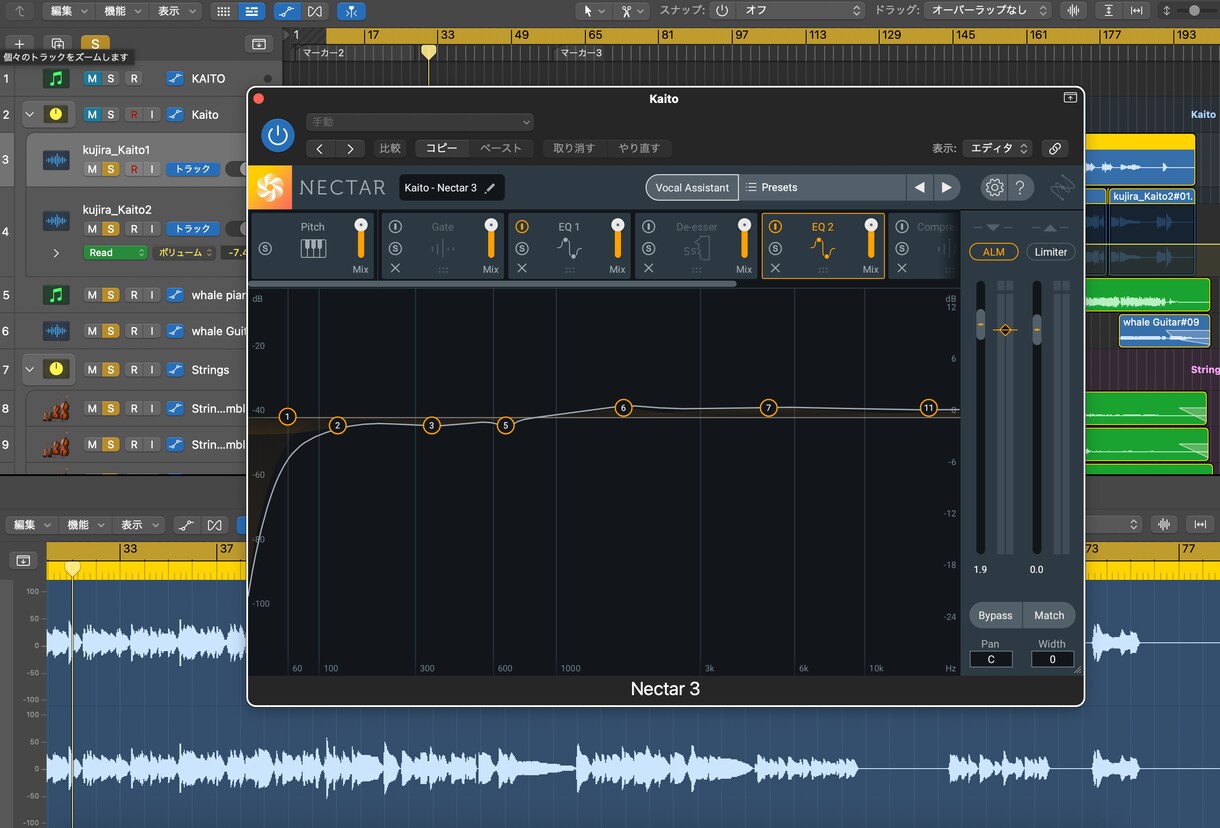The width and height of the screenshot is (1220, 828).
Task: Click the EQ 2 Mix slider
Action: (871, 240)
